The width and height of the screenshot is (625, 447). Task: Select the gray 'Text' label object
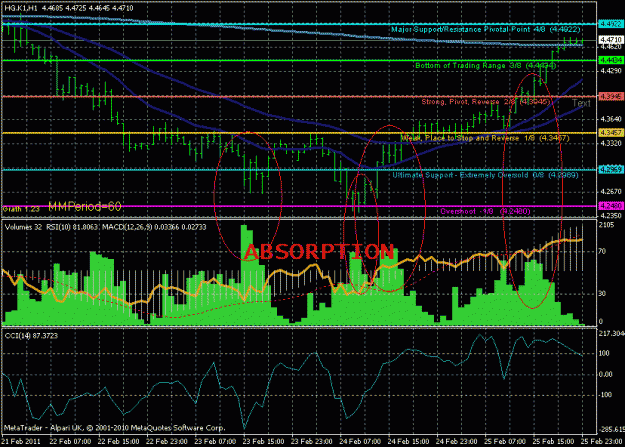581,103
